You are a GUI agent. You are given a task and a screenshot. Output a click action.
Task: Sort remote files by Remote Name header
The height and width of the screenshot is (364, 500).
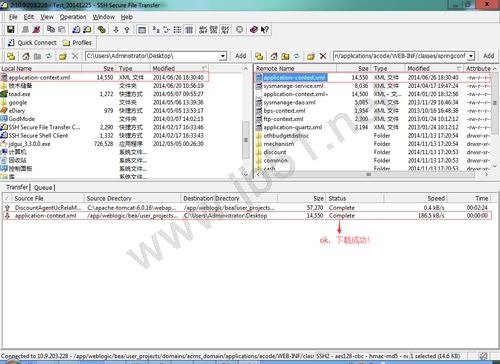point(296,68)
